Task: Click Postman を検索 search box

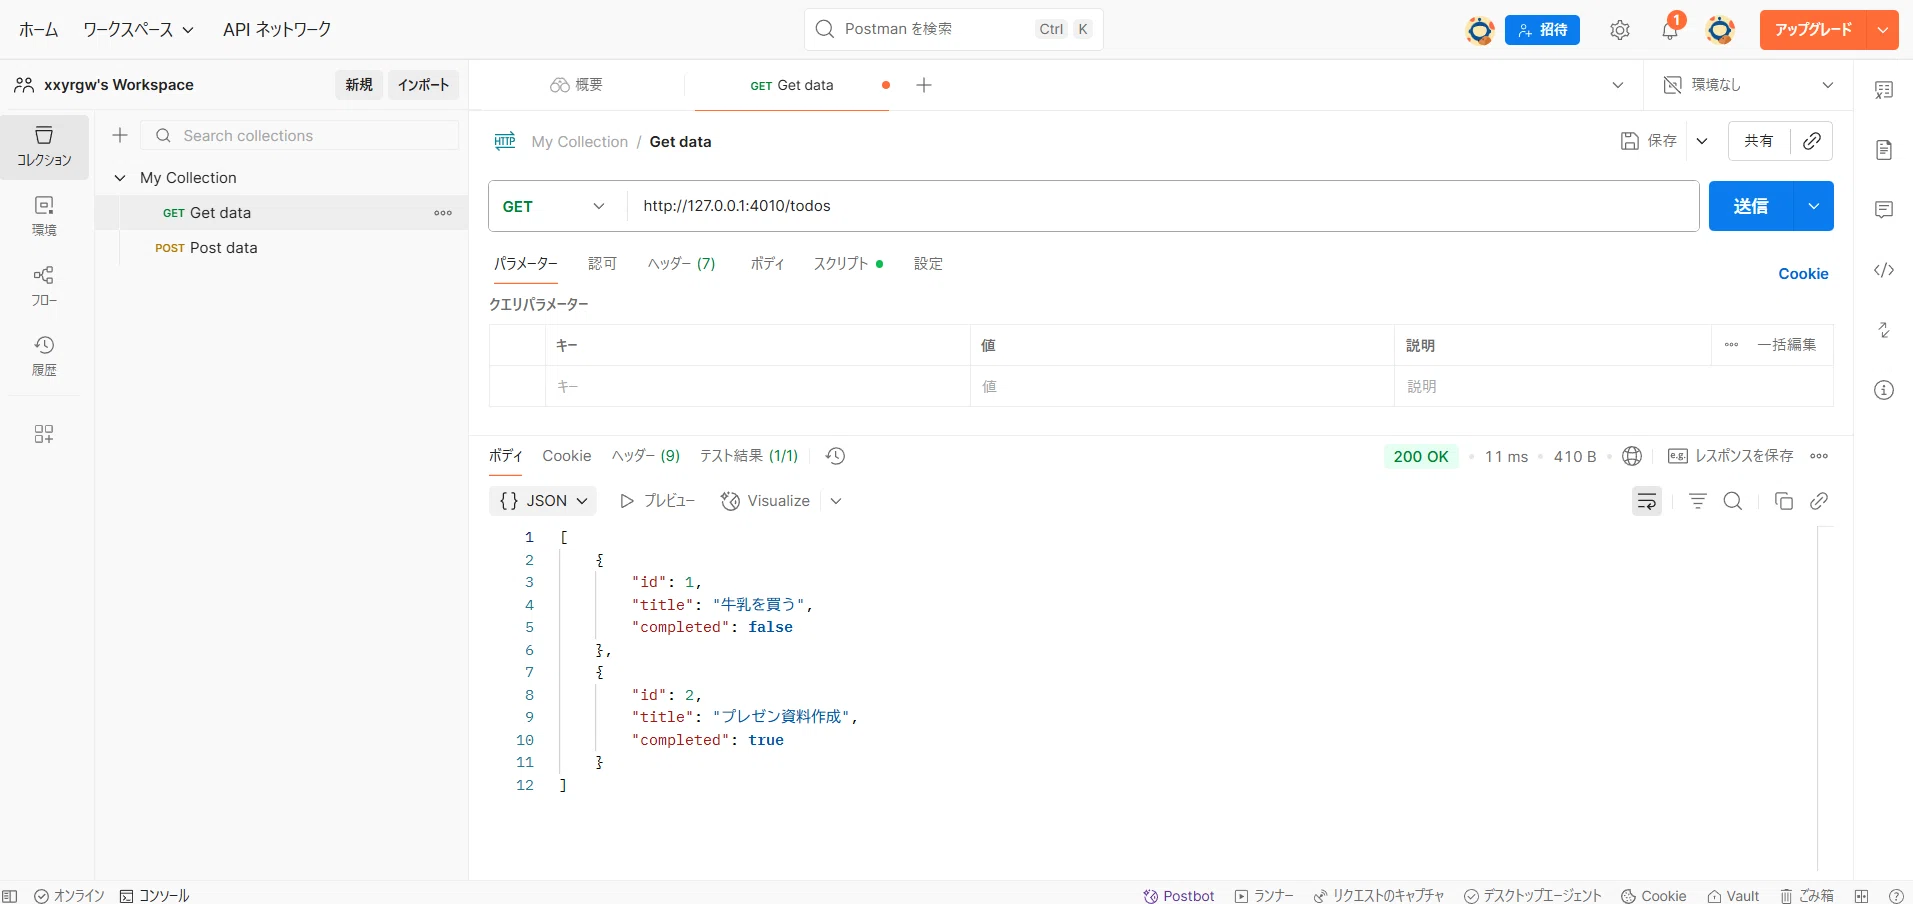Action: click(x=953, y=29)
